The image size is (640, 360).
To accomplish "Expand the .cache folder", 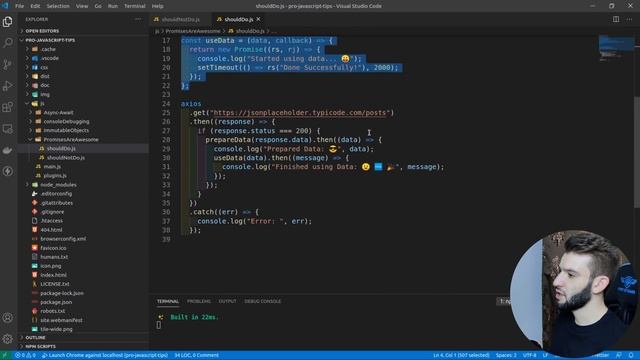I will tap(83, 49).
